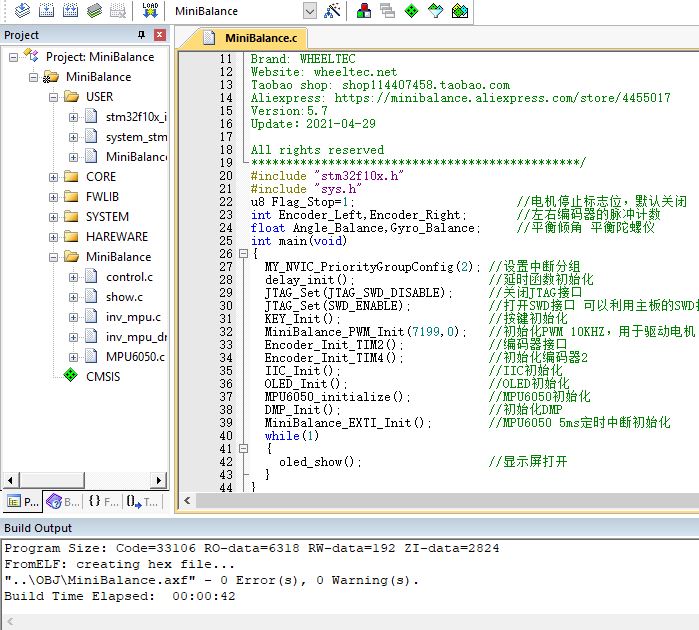
Task: Switch to the Books tab in the Project panel
Action: click(59, 502)
